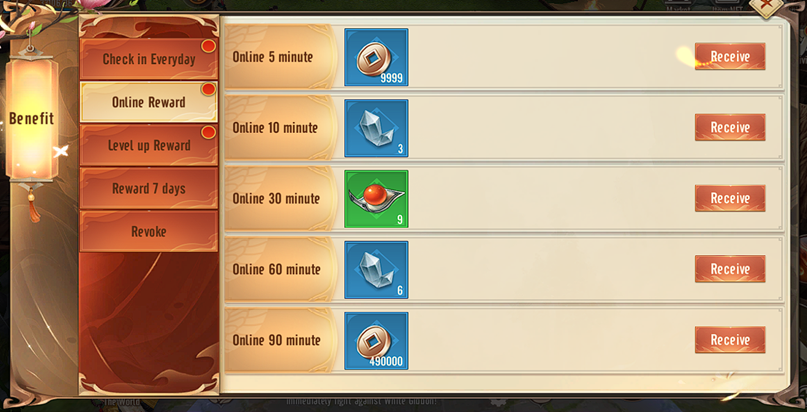Select the 3 crystal reward icon

click(376, 128)
